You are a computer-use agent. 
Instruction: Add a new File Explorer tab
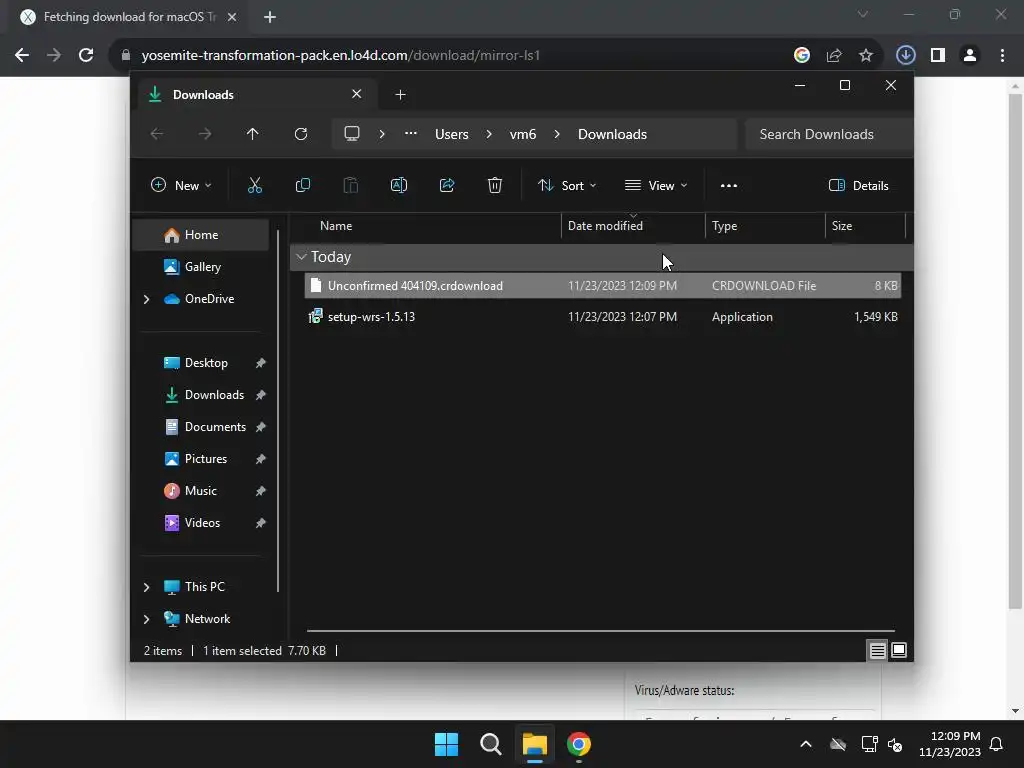(400, 95)
